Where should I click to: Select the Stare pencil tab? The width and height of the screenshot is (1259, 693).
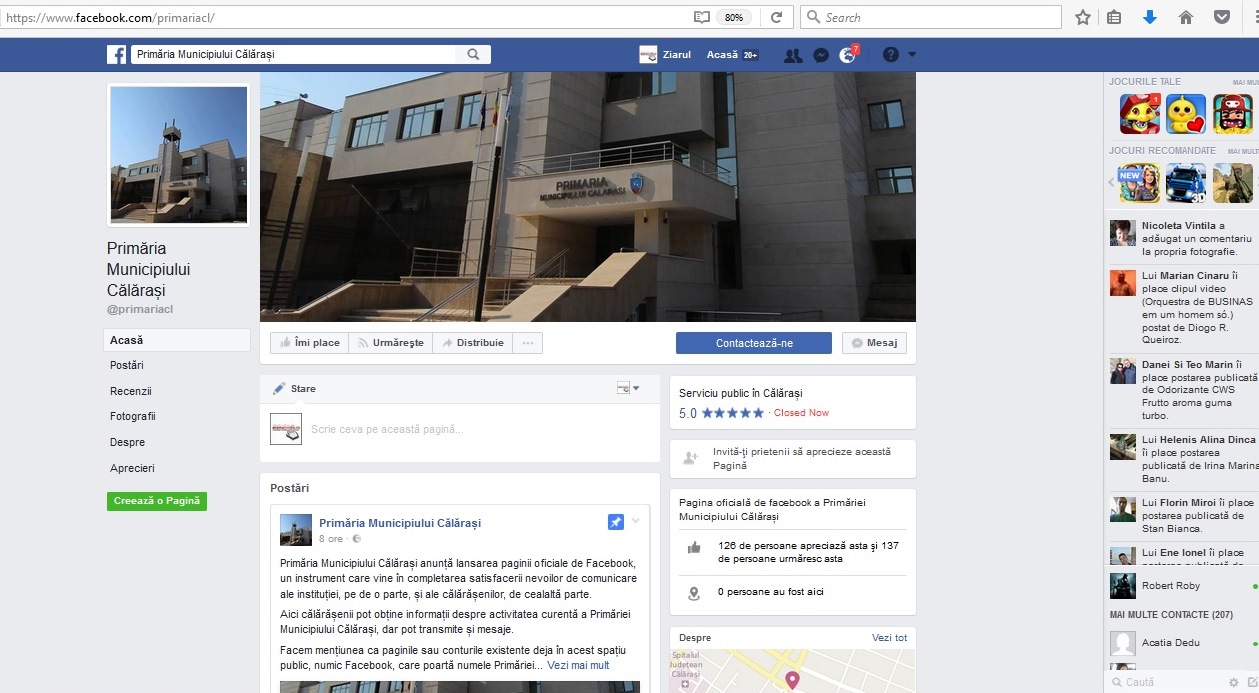tap(295, 388)
